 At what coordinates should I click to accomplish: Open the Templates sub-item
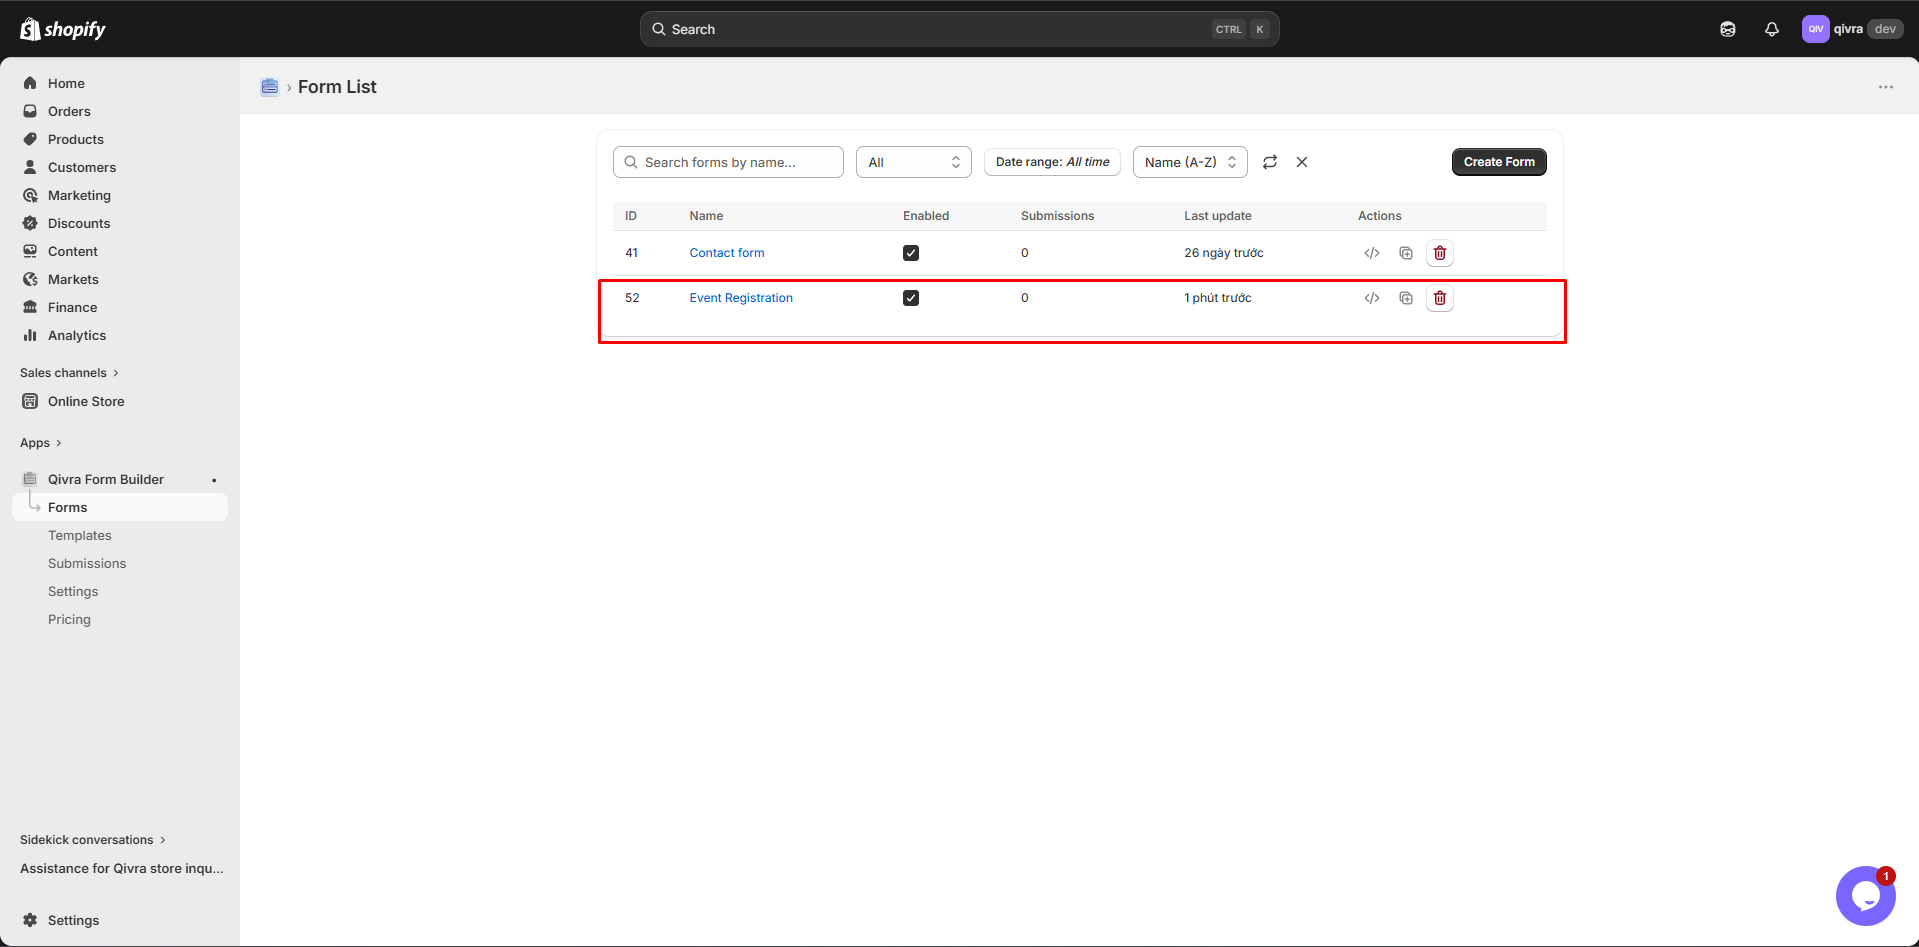point(80,535)
